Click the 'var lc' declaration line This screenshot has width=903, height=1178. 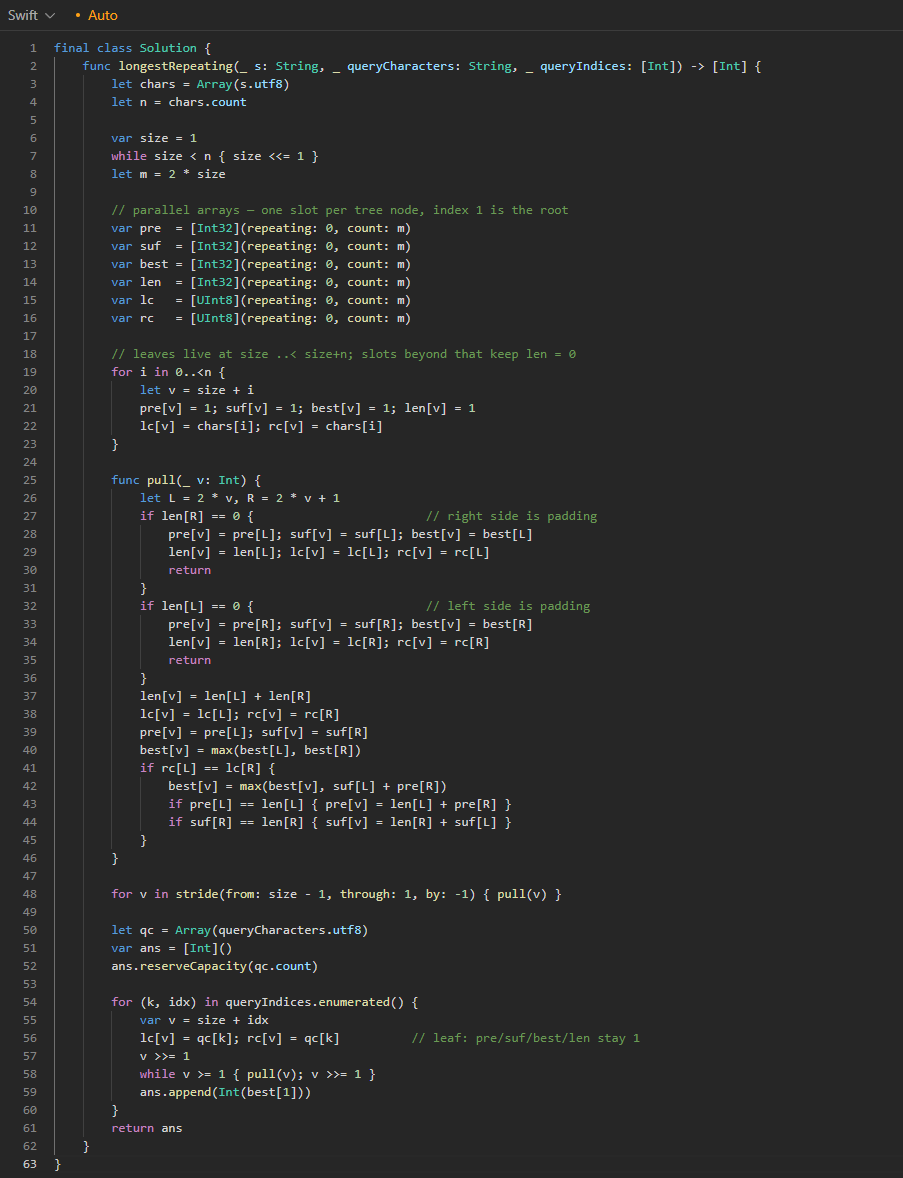pos(261,301)
